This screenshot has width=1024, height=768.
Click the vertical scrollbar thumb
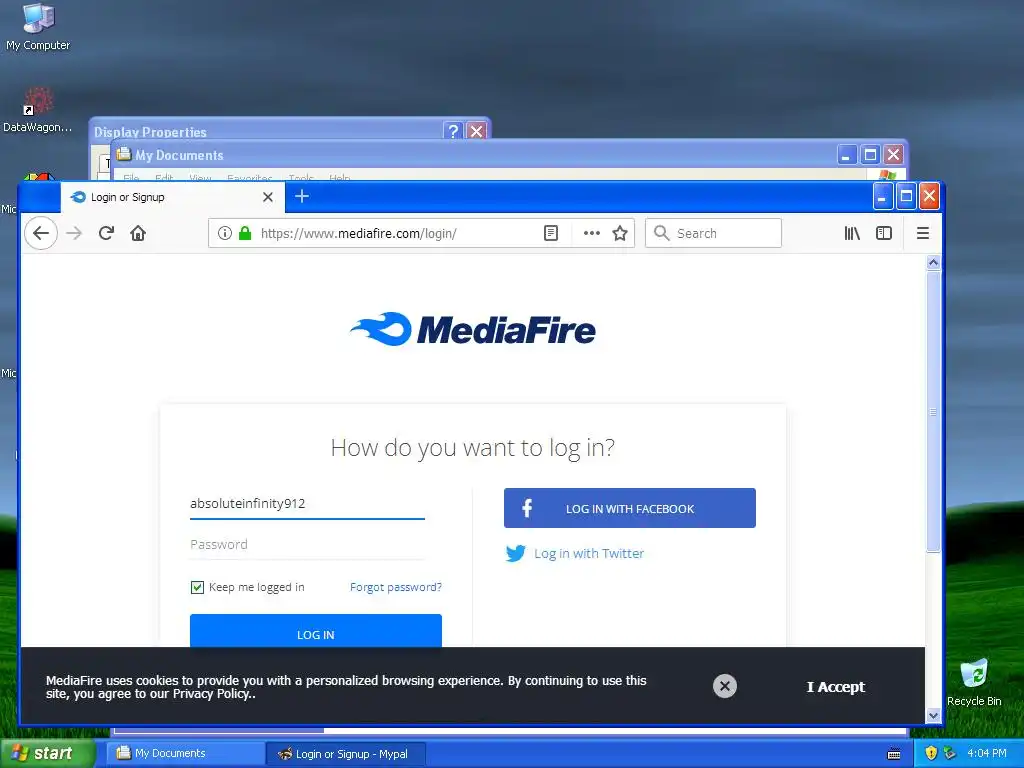point(933,411)
